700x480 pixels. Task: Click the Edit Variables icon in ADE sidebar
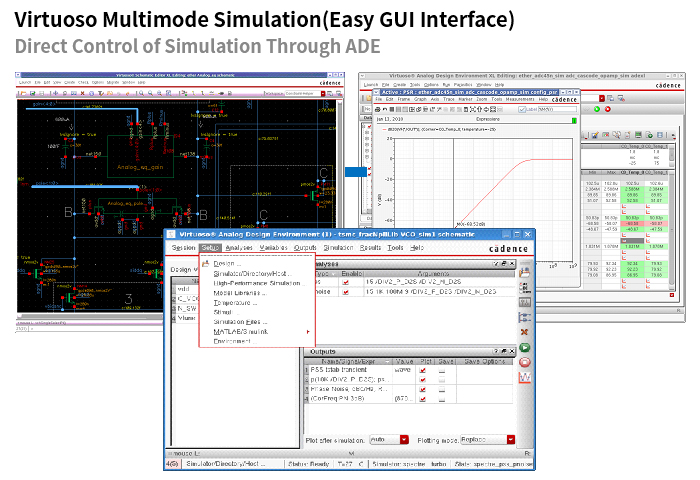[x=525, y=302]
